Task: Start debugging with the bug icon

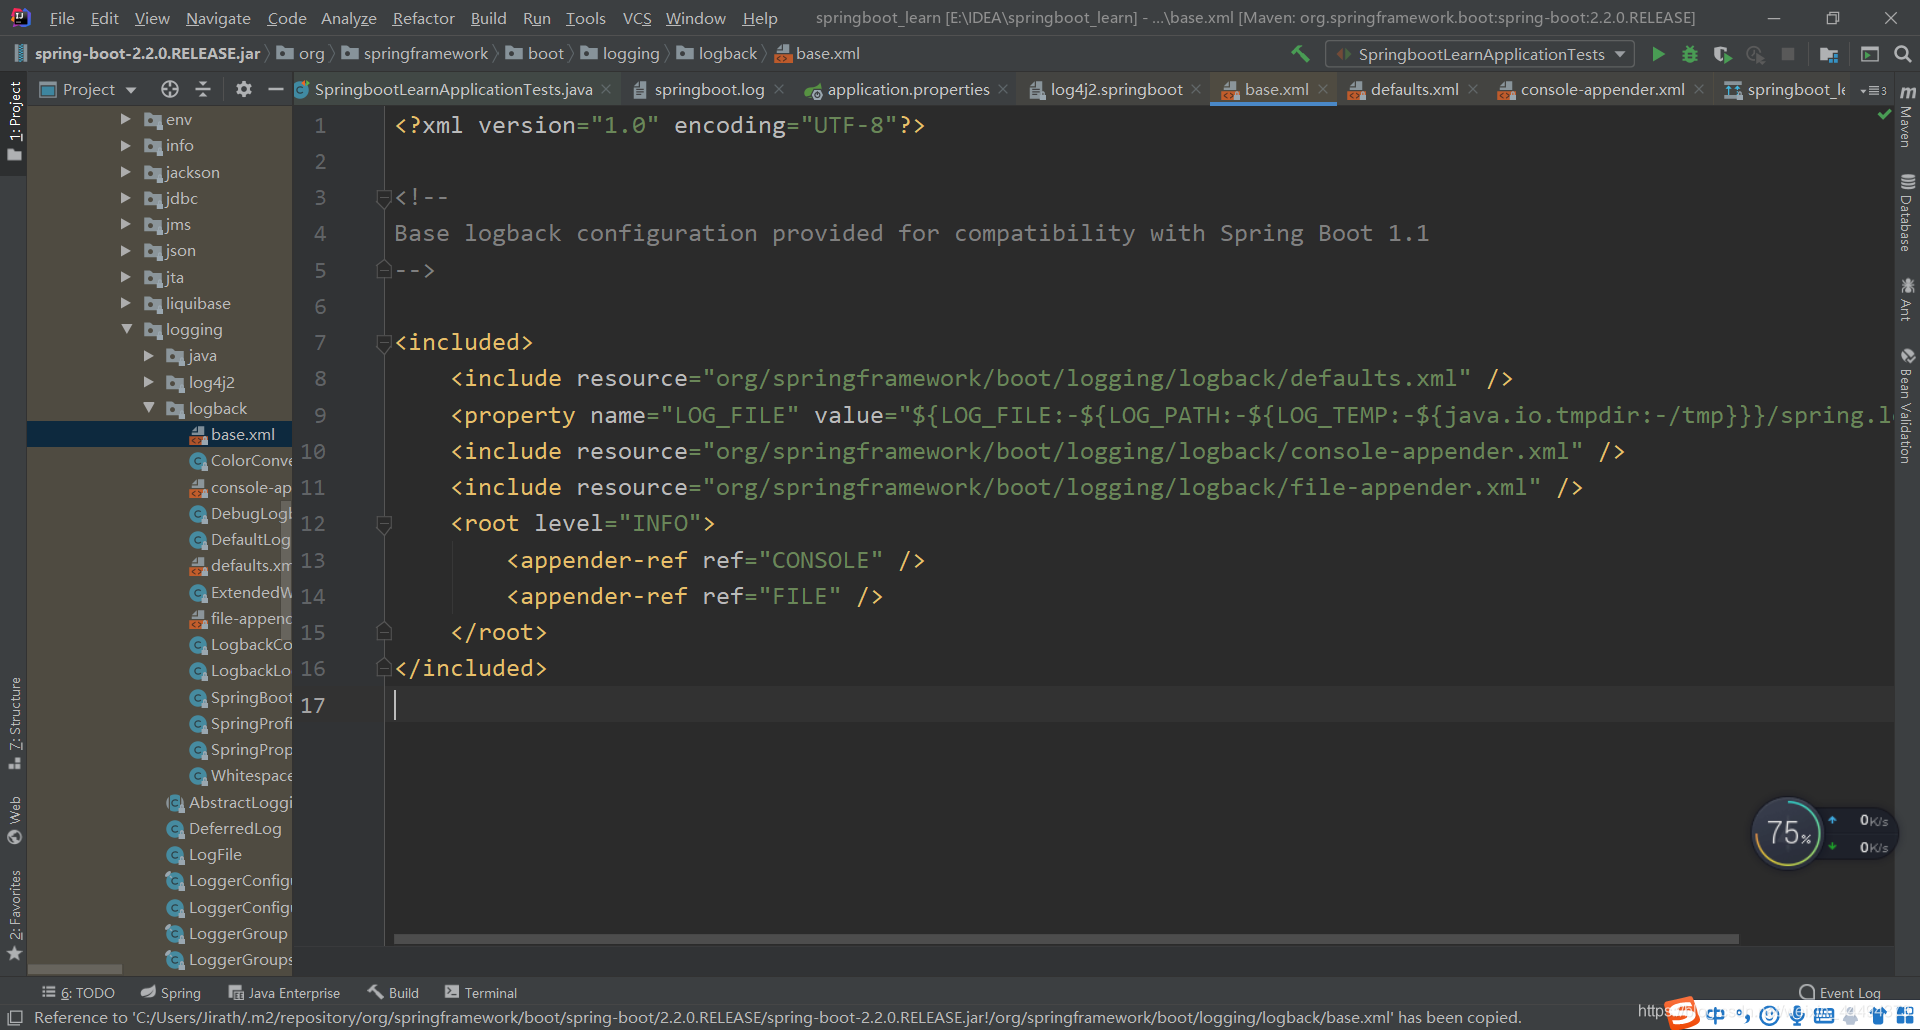Action: [x=1690, y=54]
